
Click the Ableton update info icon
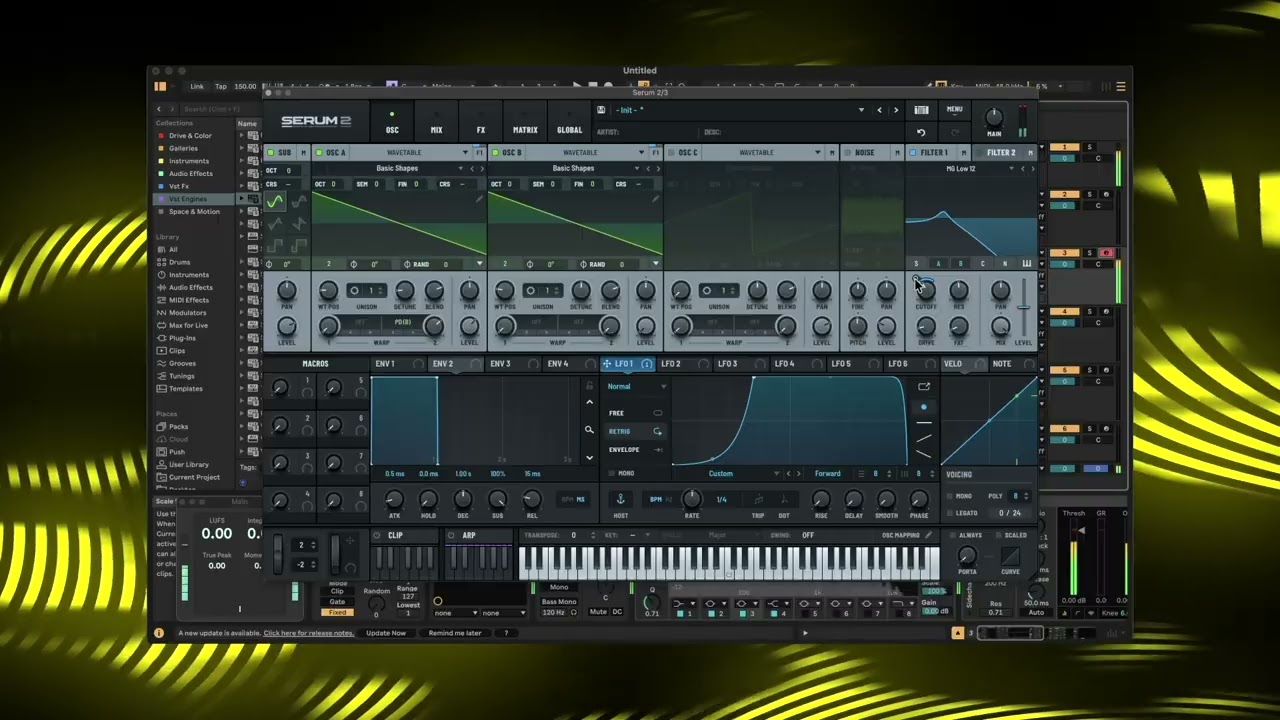(158, 633)
